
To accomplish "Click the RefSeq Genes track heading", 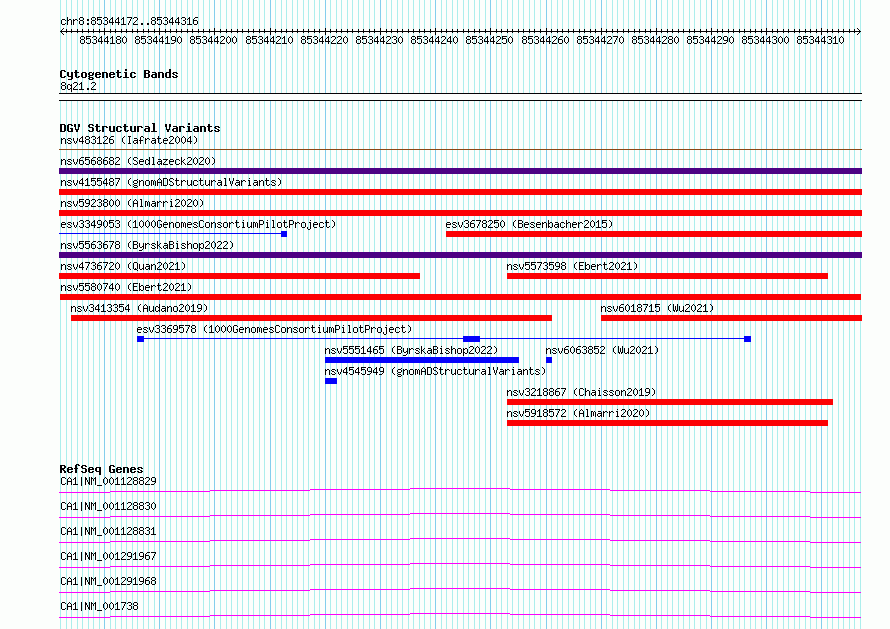I will tap(101, 469).
